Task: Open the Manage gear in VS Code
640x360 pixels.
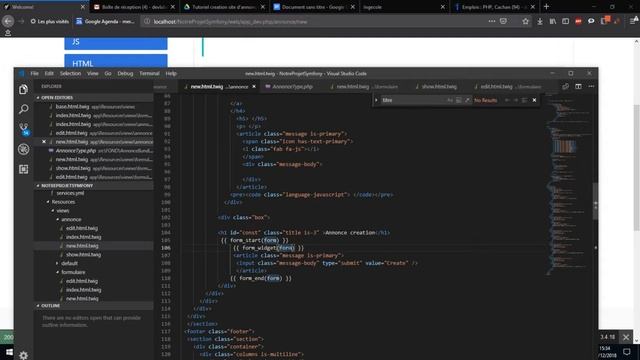Action: coord(23,355)
